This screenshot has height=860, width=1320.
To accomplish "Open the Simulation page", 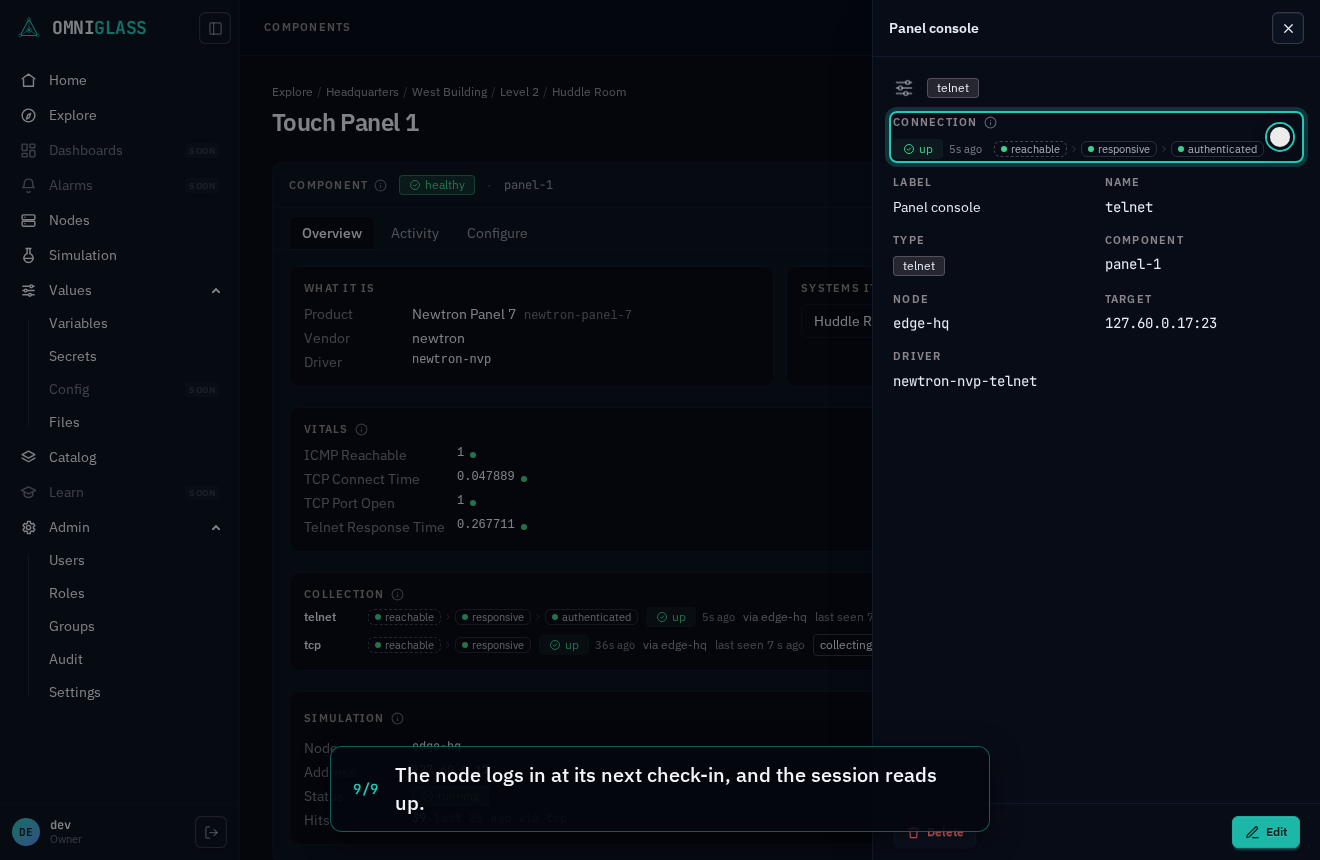I will [x=120, y=255].
